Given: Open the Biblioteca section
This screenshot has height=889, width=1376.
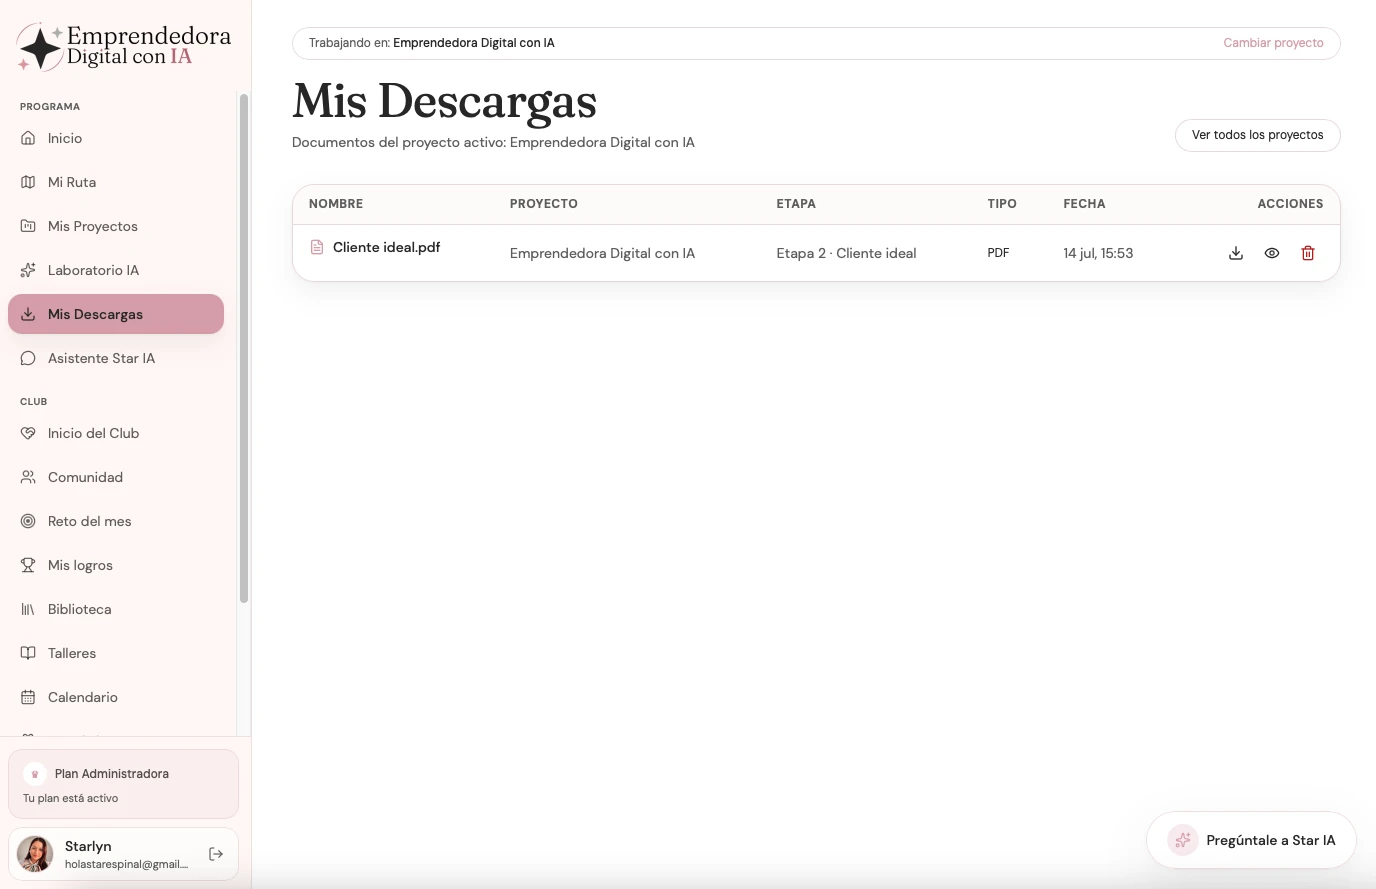Looking at the screenshot, I should coord(116,609).
